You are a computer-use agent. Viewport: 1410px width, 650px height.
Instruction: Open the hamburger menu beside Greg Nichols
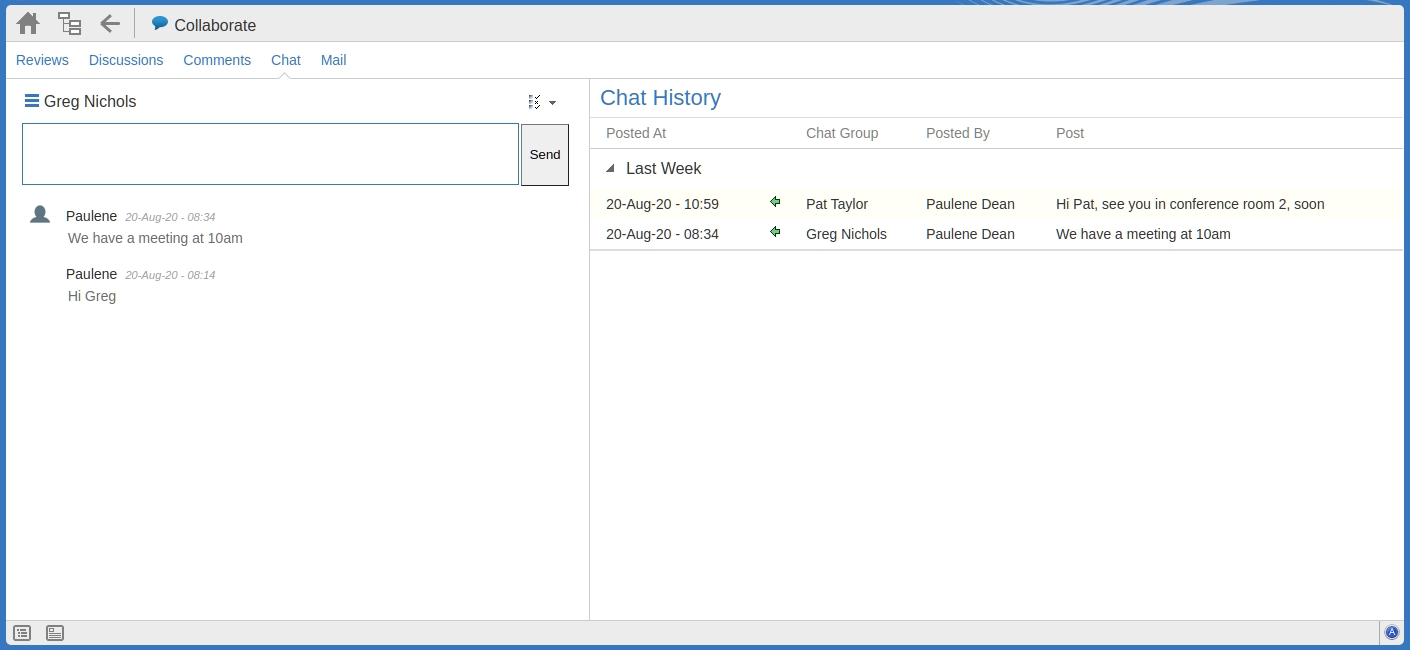click(x=32, y=101)
